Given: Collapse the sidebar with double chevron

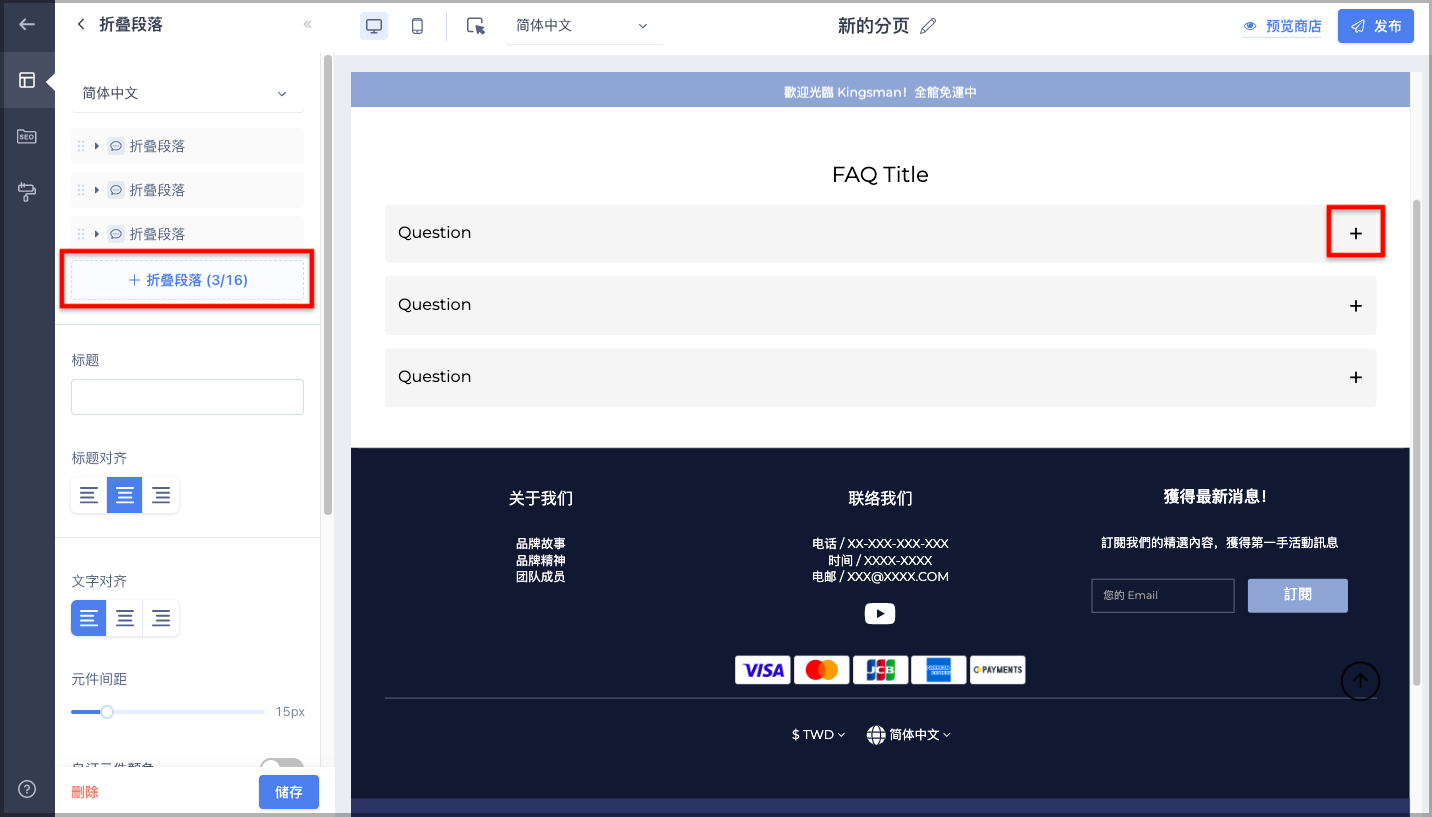Looking at the screenshot, I should point(307,25).
